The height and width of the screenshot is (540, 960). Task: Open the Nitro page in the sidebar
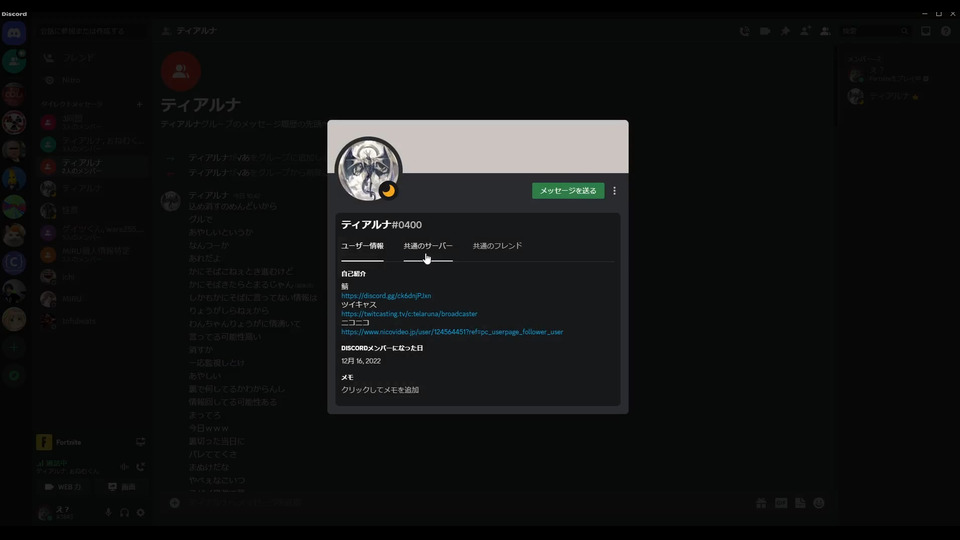click(92, 80)
